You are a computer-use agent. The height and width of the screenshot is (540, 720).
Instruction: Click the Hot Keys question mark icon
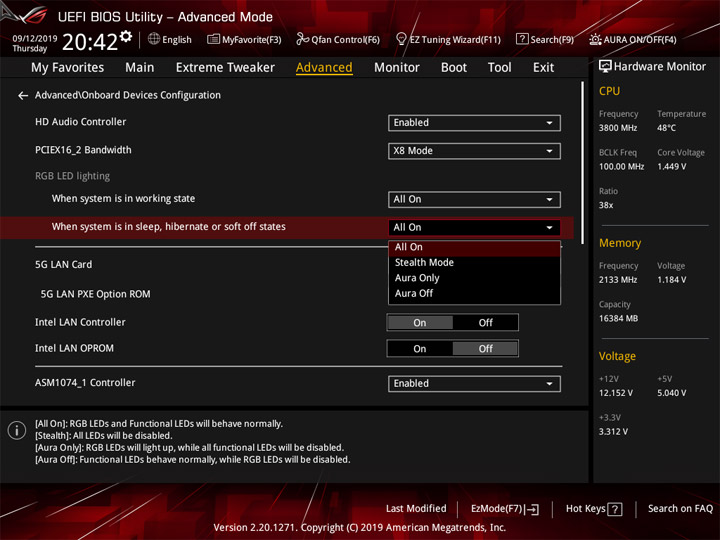click(615, 509)
